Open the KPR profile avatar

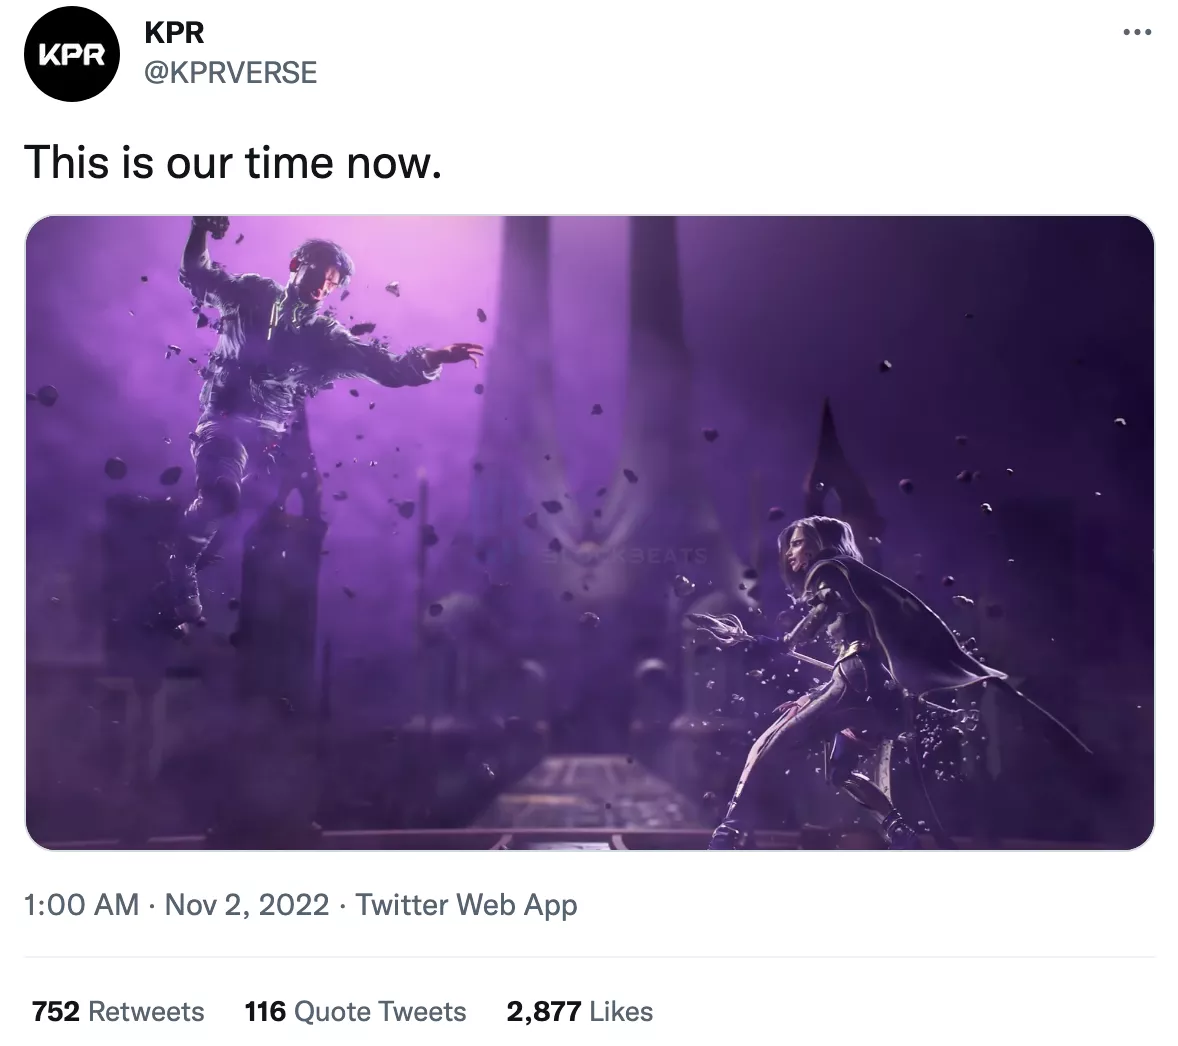click(x=71, y=55)
